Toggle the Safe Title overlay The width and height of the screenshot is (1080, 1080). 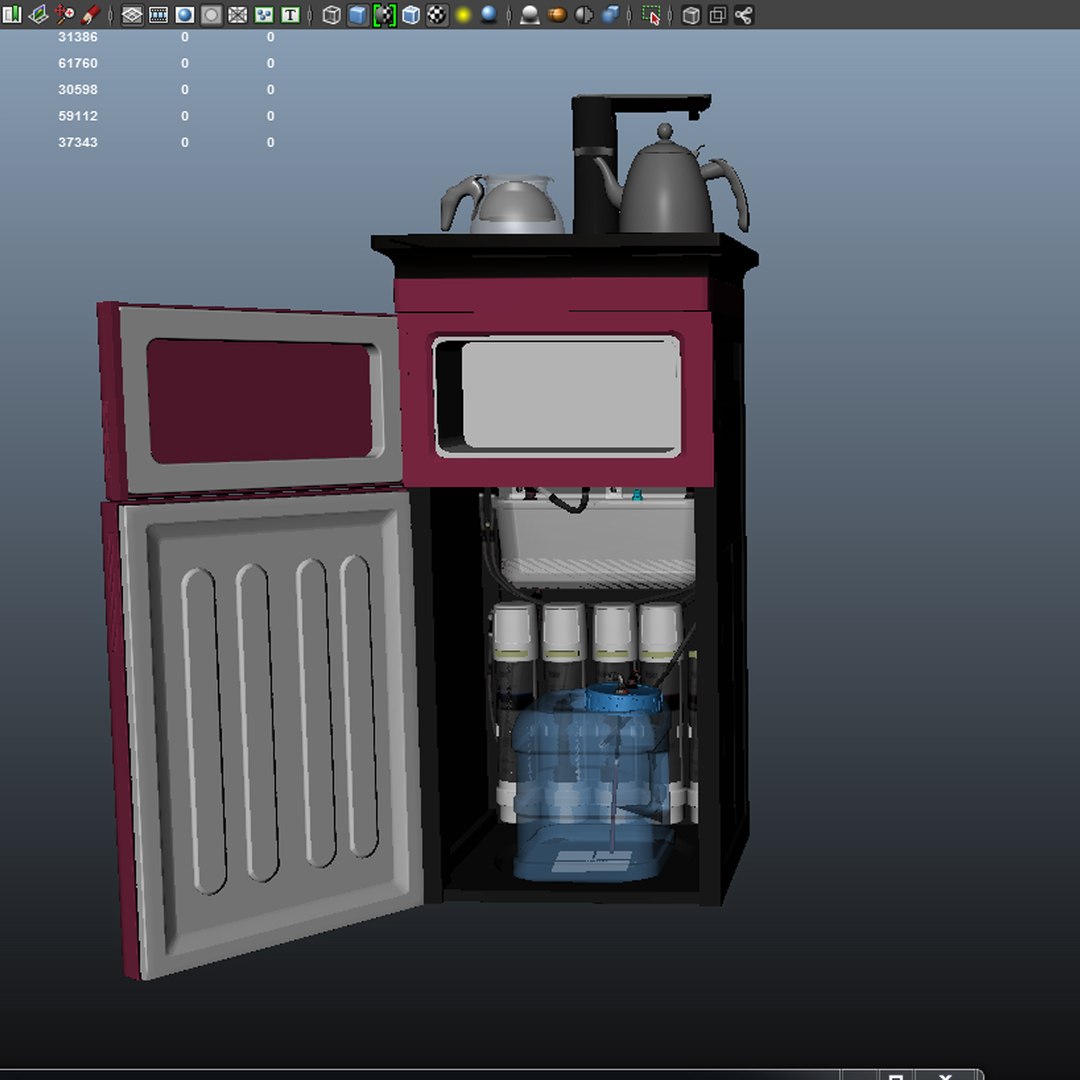point(291,14)
